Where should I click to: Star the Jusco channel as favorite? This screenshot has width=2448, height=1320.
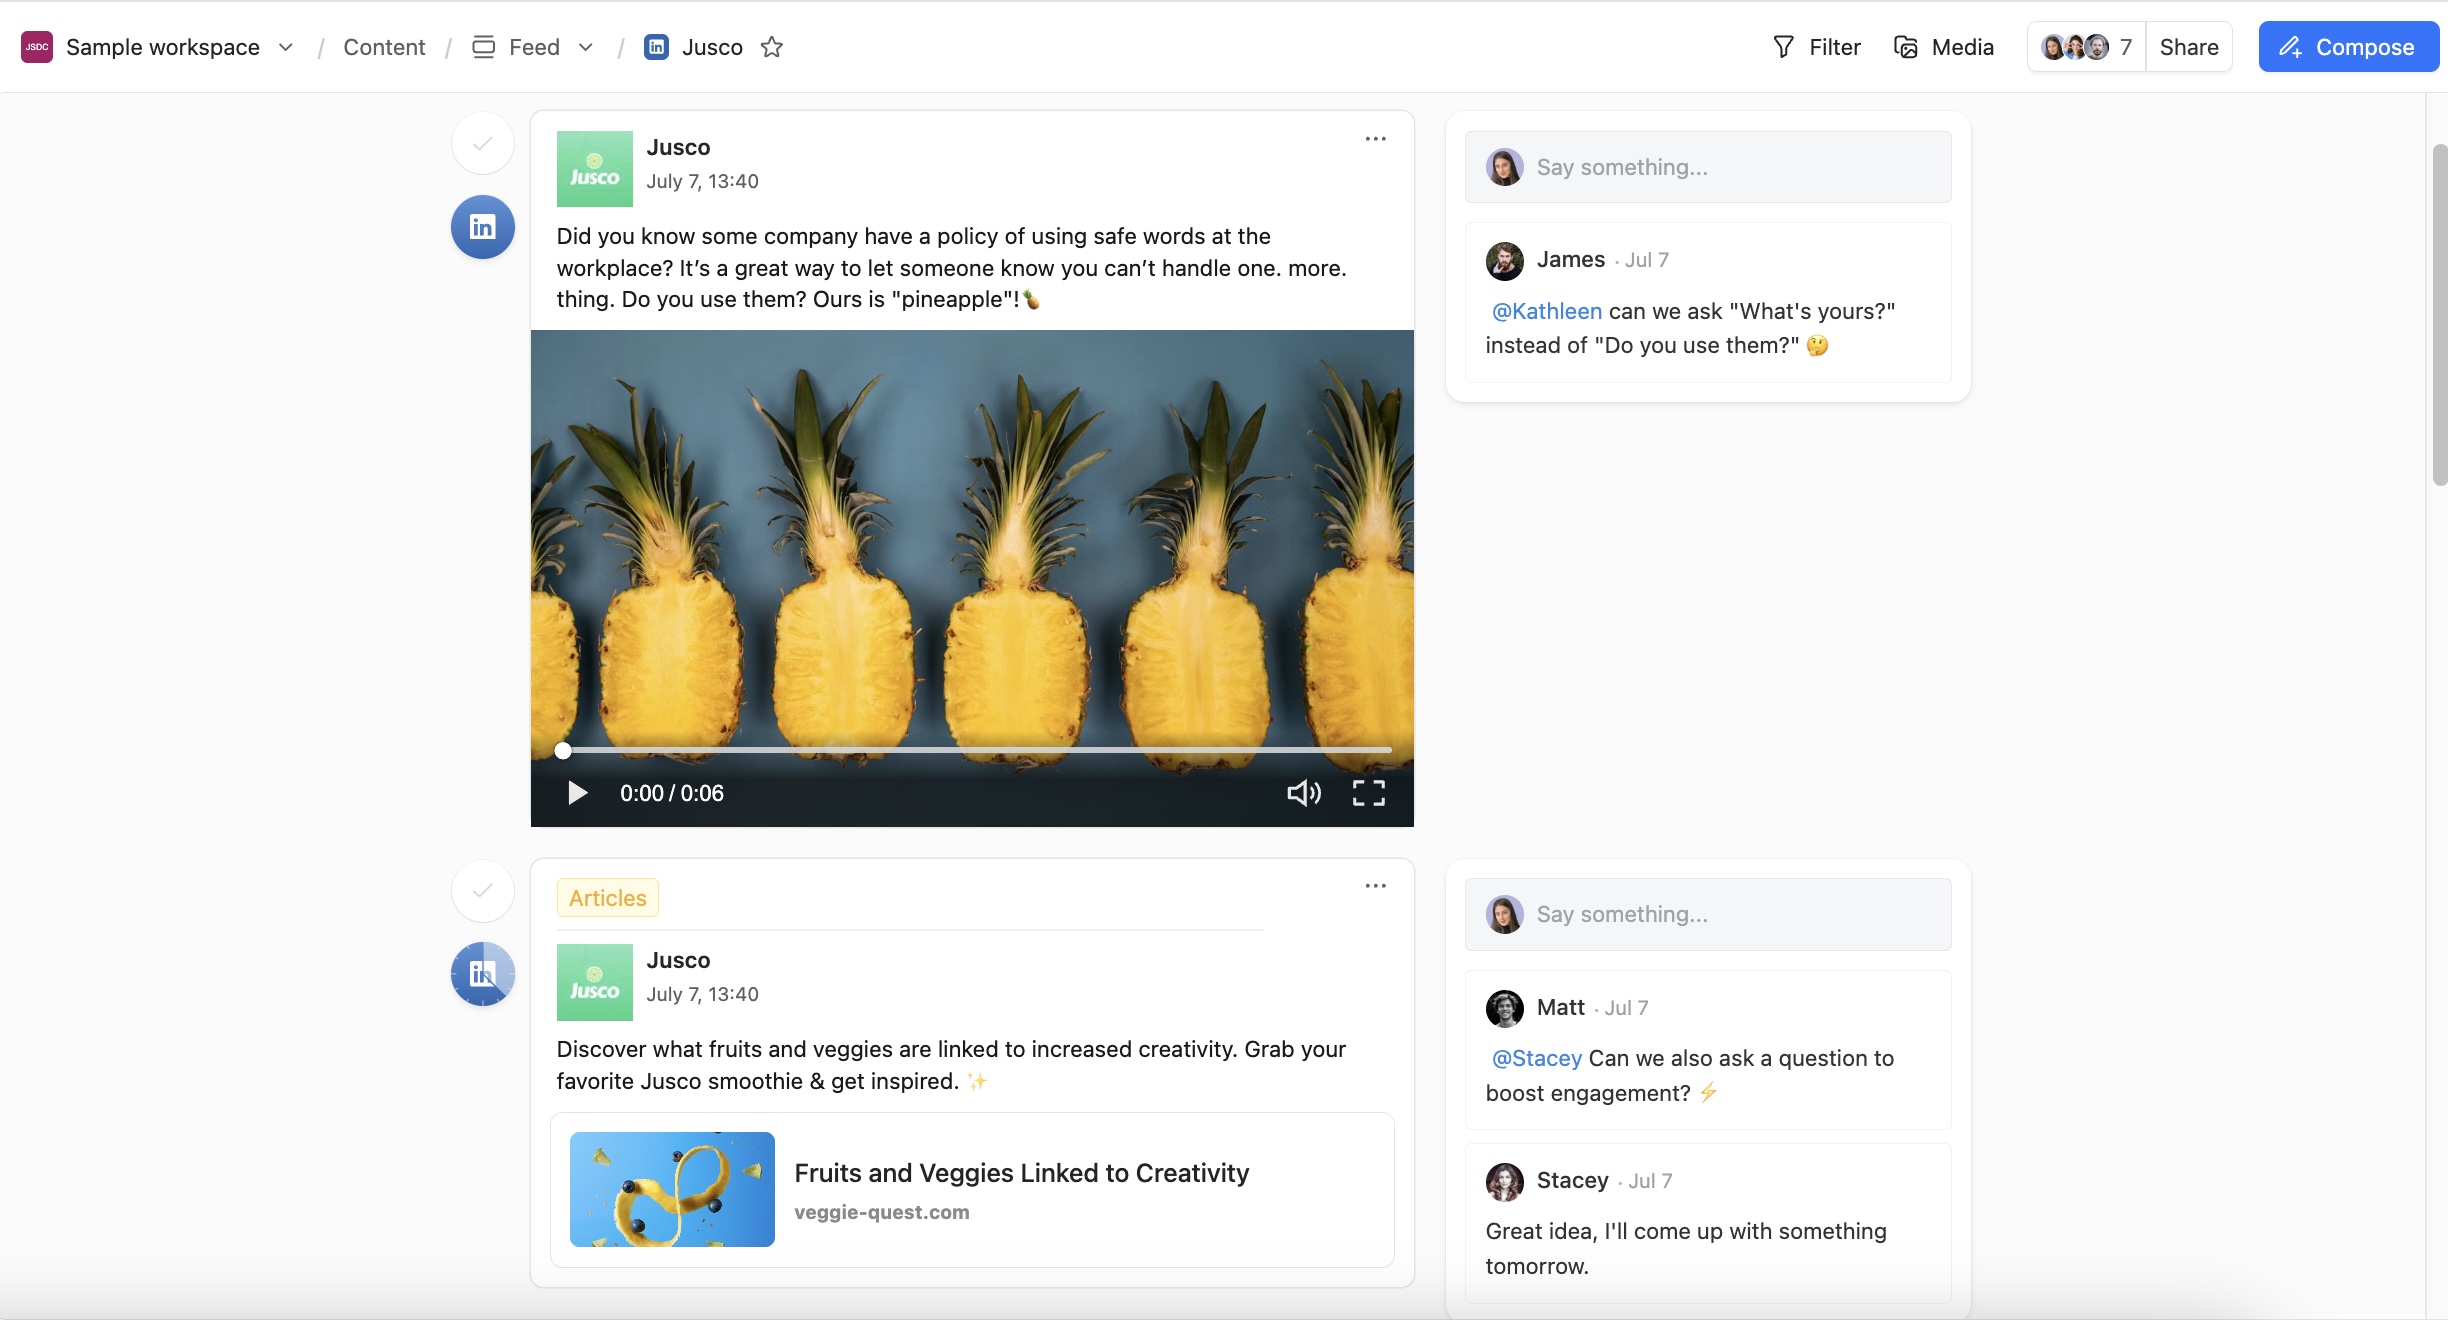[x=772, y=47]
